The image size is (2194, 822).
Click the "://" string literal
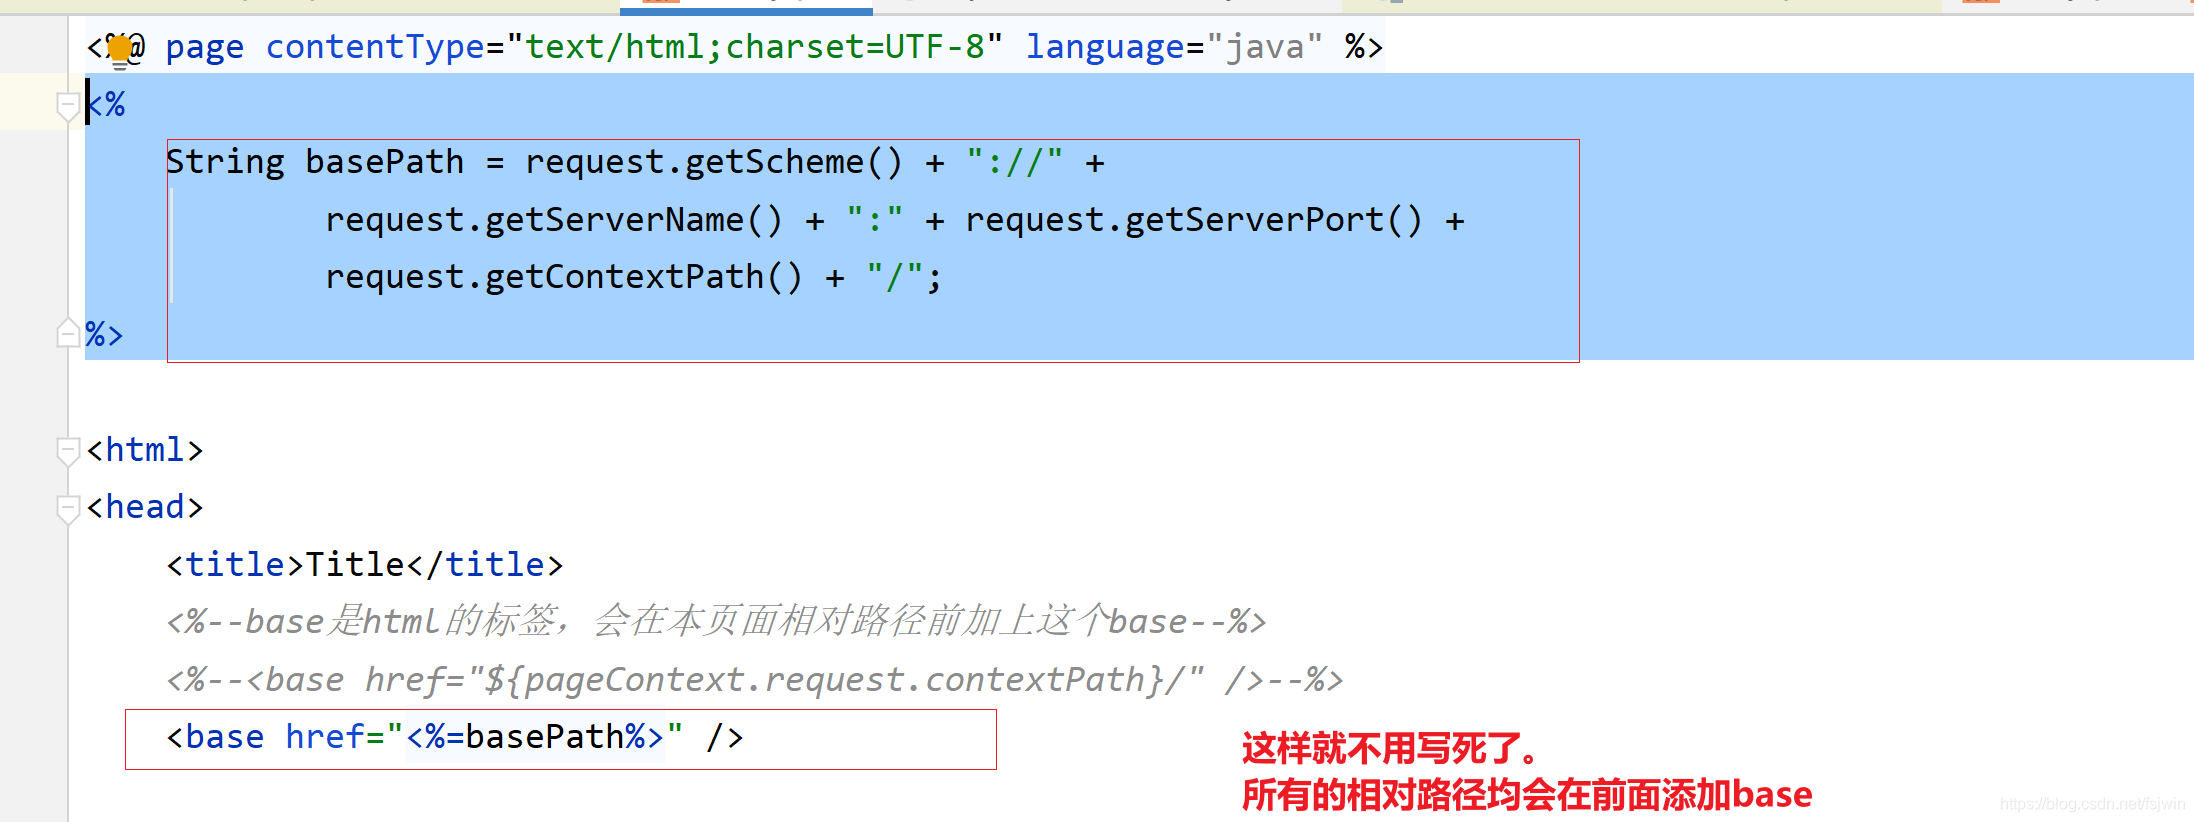1015,162
